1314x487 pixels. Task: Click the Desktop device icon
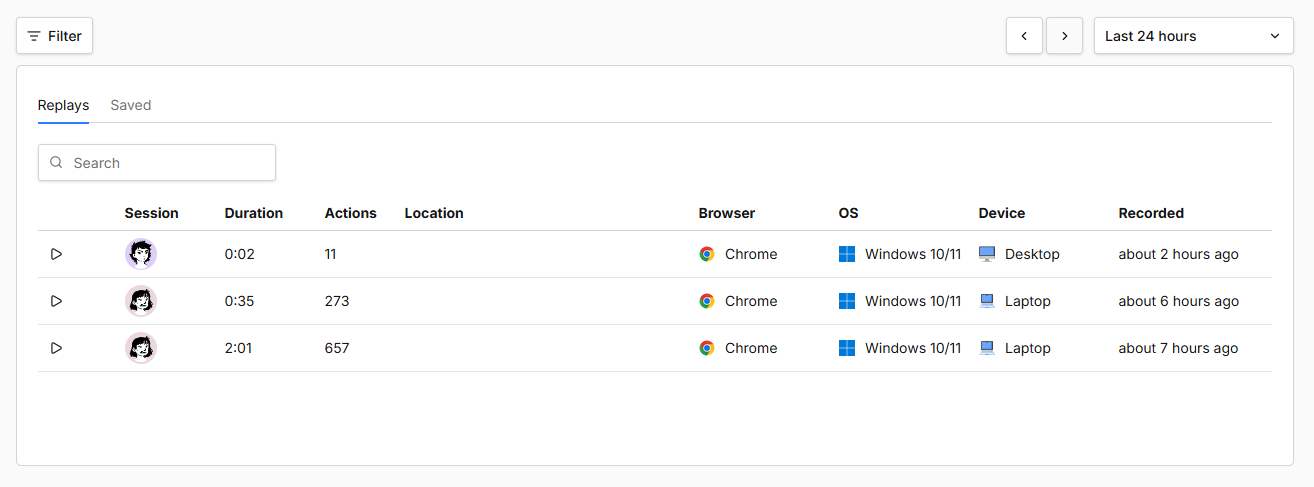coord(987,254)
